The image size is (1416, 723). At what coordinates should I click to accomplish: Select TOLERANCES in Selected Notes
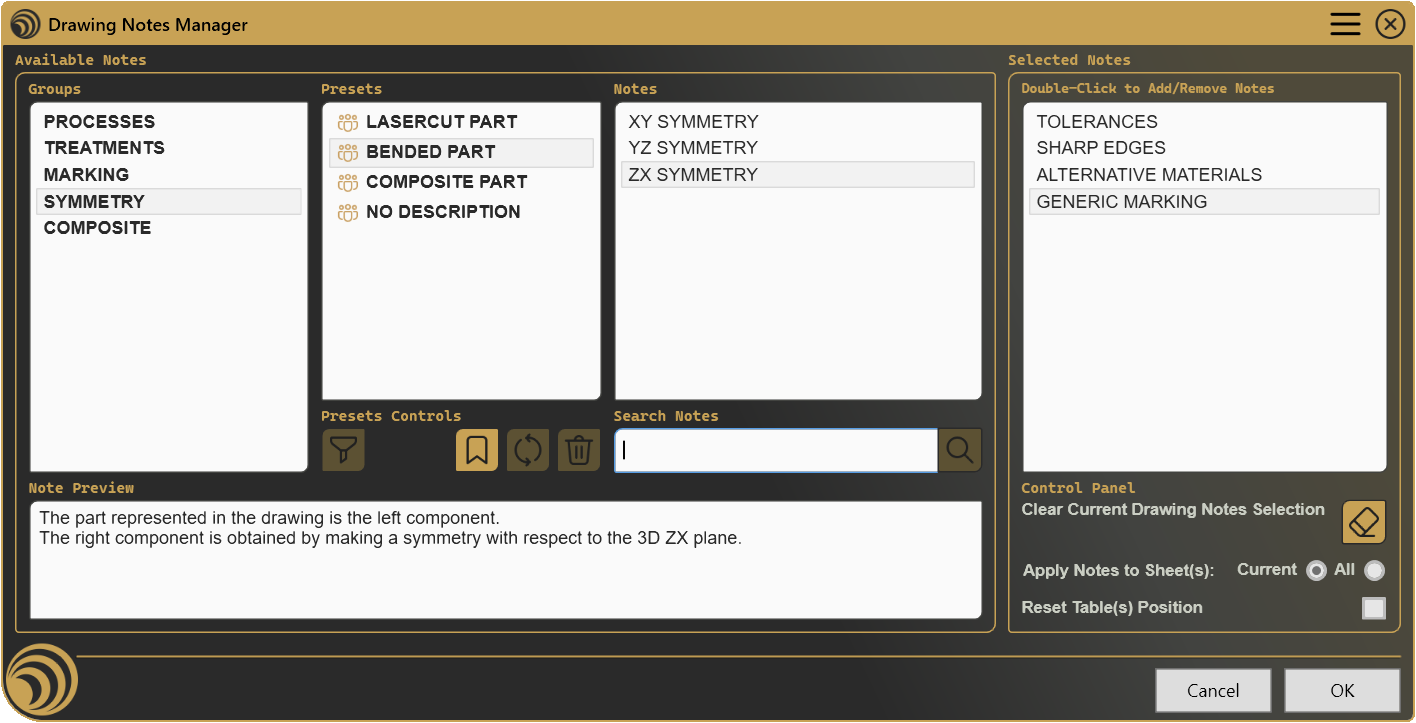click(x=1204, y=122)
